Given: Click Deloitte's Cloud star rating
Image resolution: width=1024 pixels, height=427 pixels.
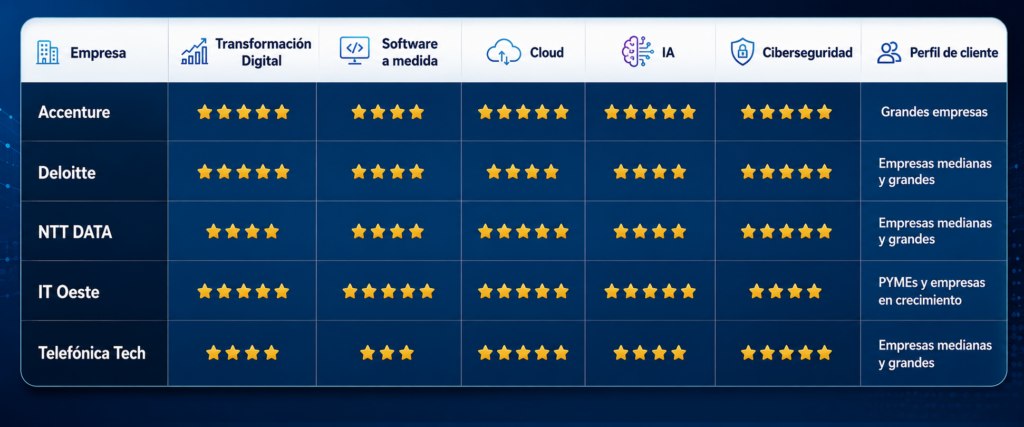Looking at the screenshot, I should coord(522,172).
